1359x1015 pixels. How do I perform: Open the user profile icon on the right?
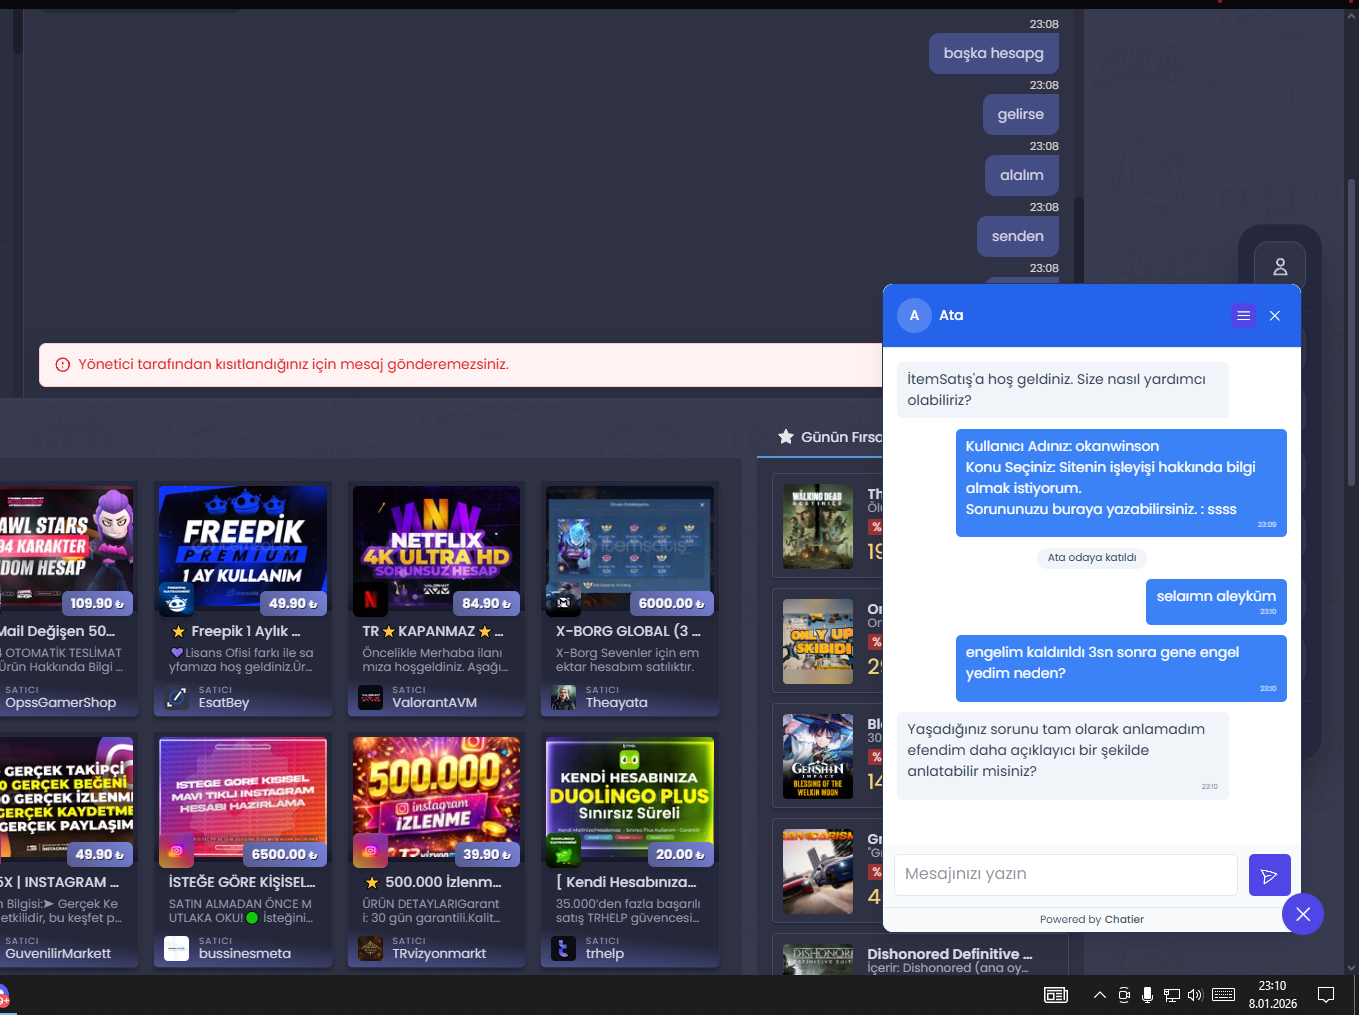tap(1280, 267)
